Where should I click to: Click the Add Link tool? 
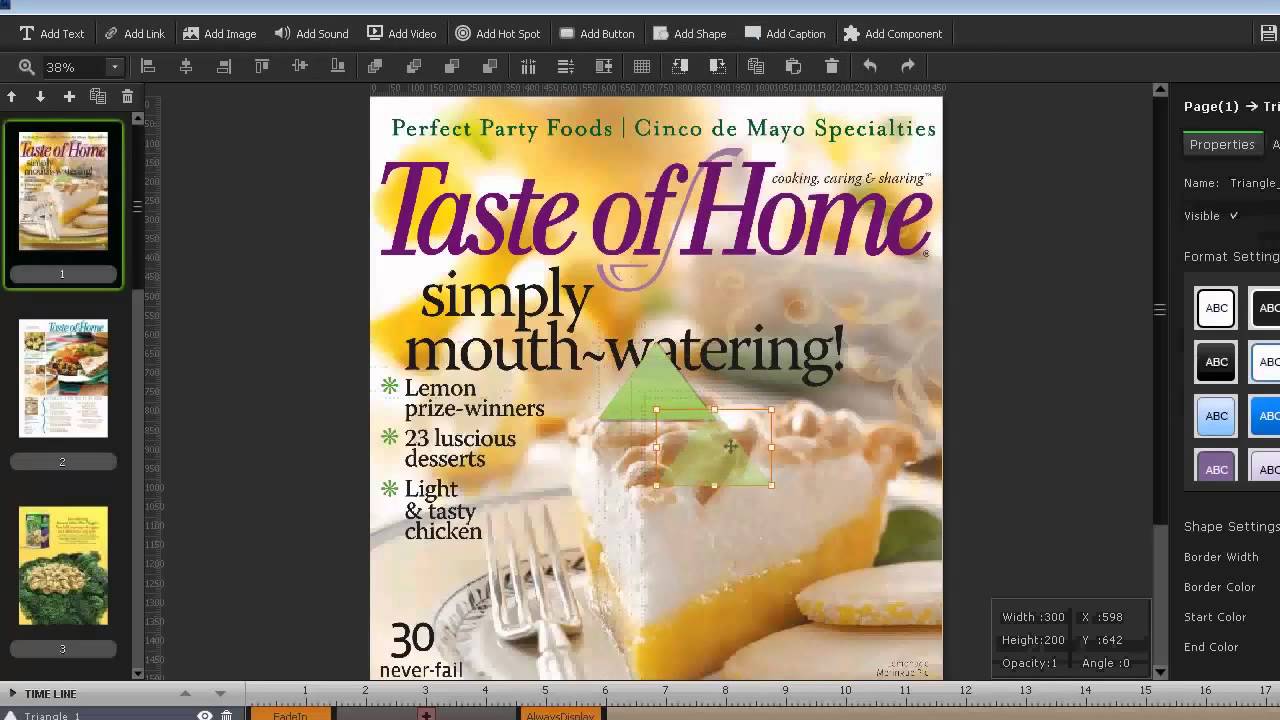pos(134,33)
